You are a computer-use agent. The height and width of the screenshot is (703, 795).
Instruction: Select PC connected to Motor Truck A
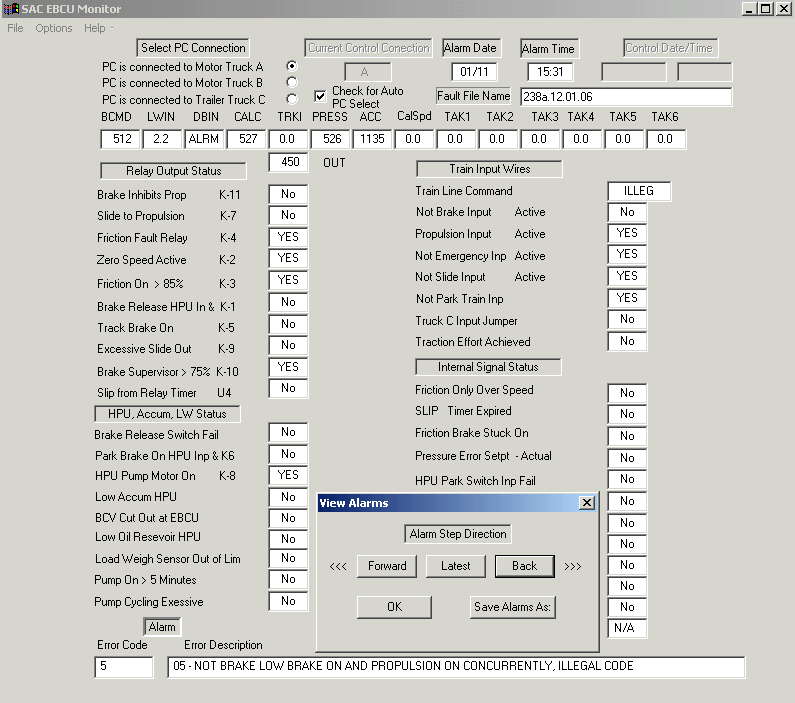[292, 66]
